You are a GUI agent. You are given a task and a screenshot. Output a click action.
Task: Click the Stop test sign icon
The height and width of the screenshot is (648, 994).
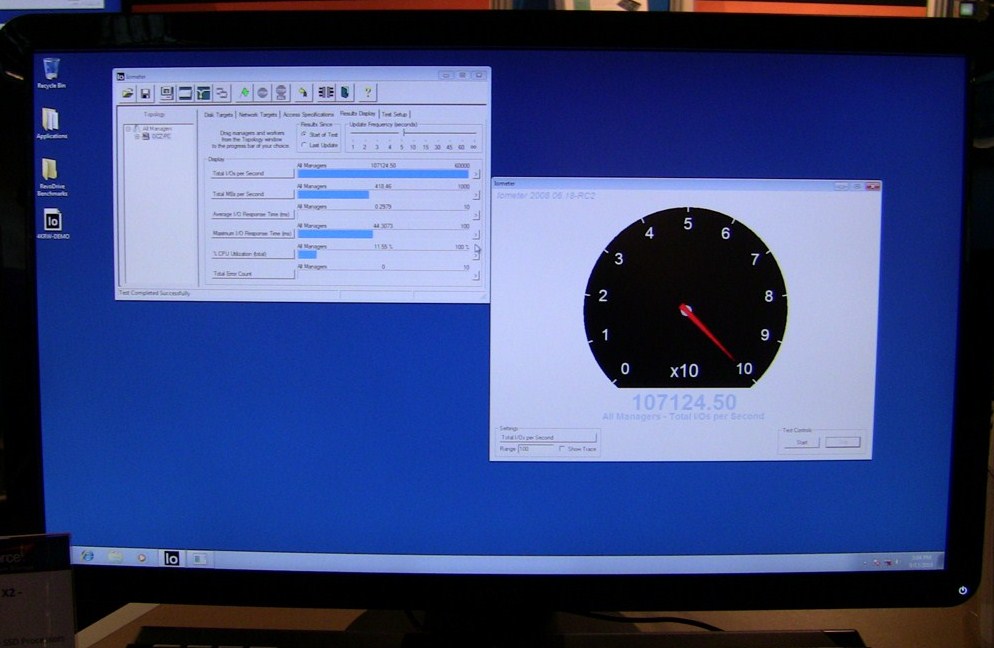click(262, 93)
